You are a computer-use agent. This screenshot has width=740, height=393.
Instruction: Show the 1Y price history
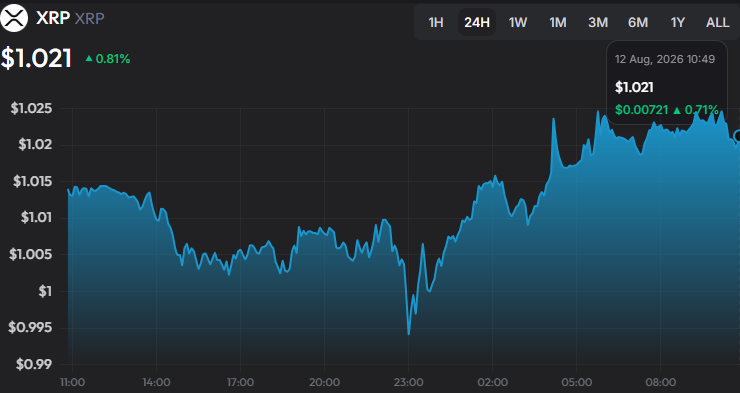[678, 22]
